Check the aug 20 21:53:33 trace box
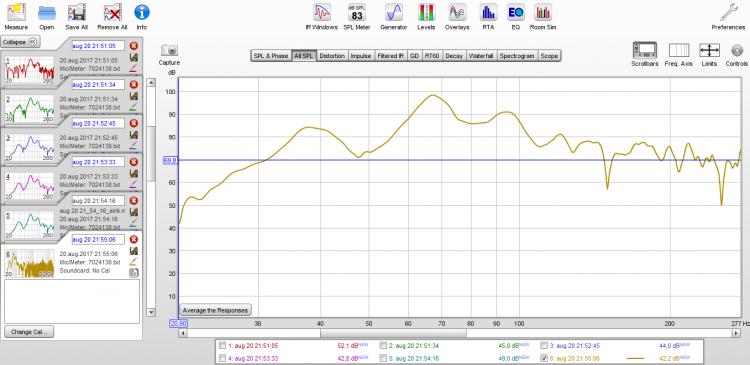This screenshot has height=365, width=750. 222,358
